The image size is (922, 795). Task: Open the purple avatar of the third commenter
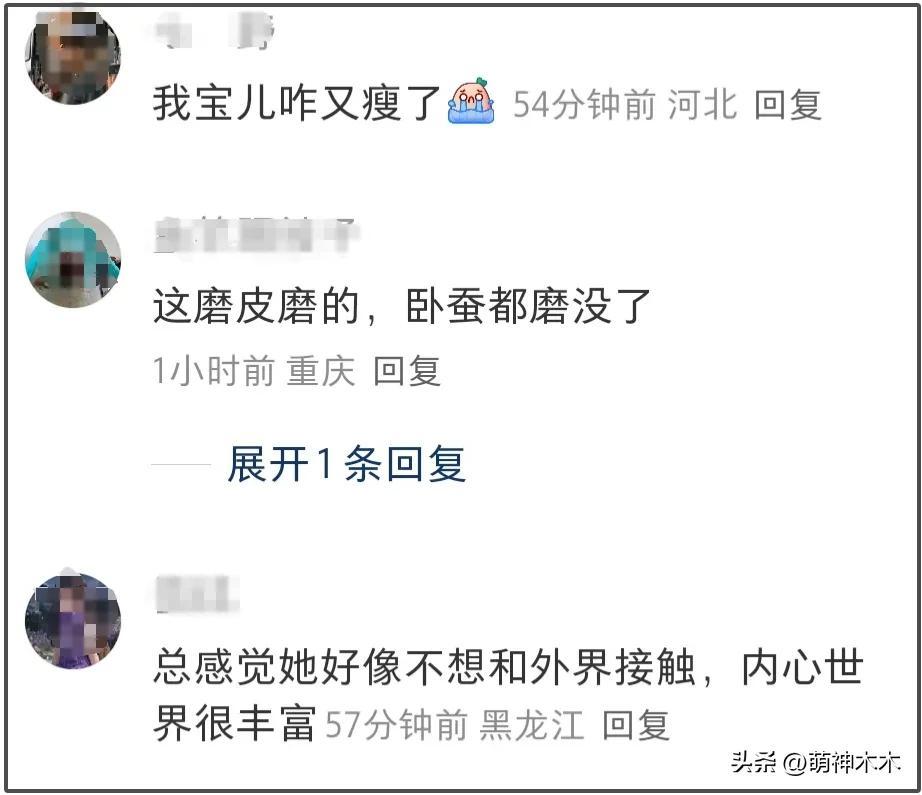pos(73,620)
